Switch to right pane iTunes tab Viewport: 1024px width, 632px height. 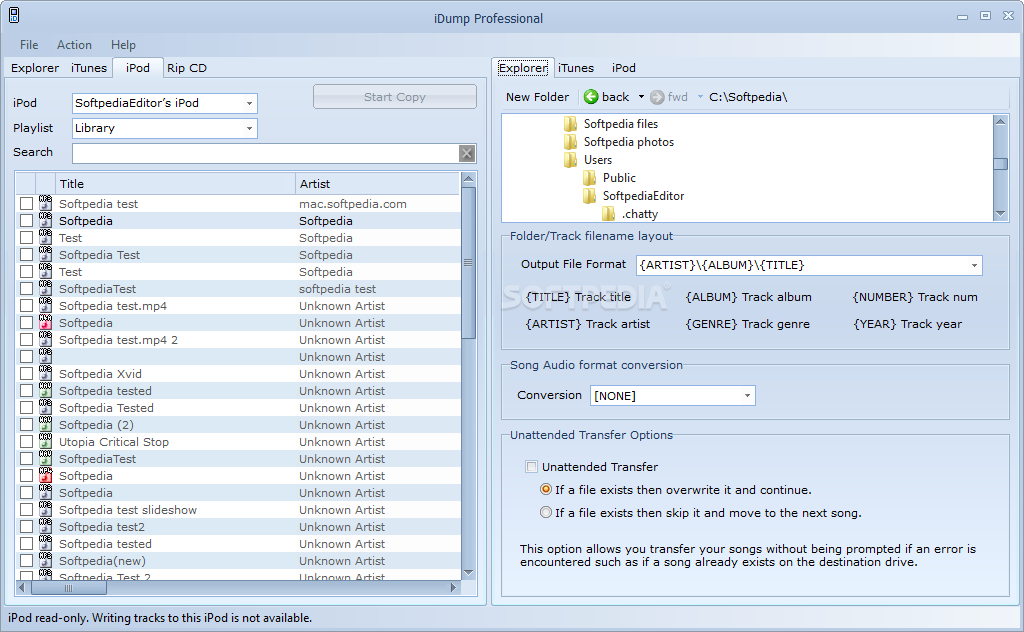coord(576,68)
